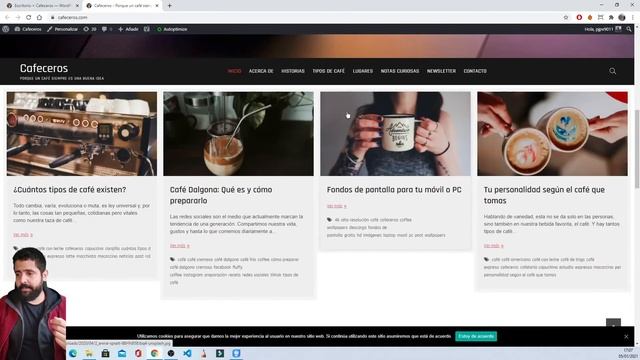The width and height of the screenshot is (640, 360).
Task: Open the Chrome profile avatar
Action: tap(622, 17)
